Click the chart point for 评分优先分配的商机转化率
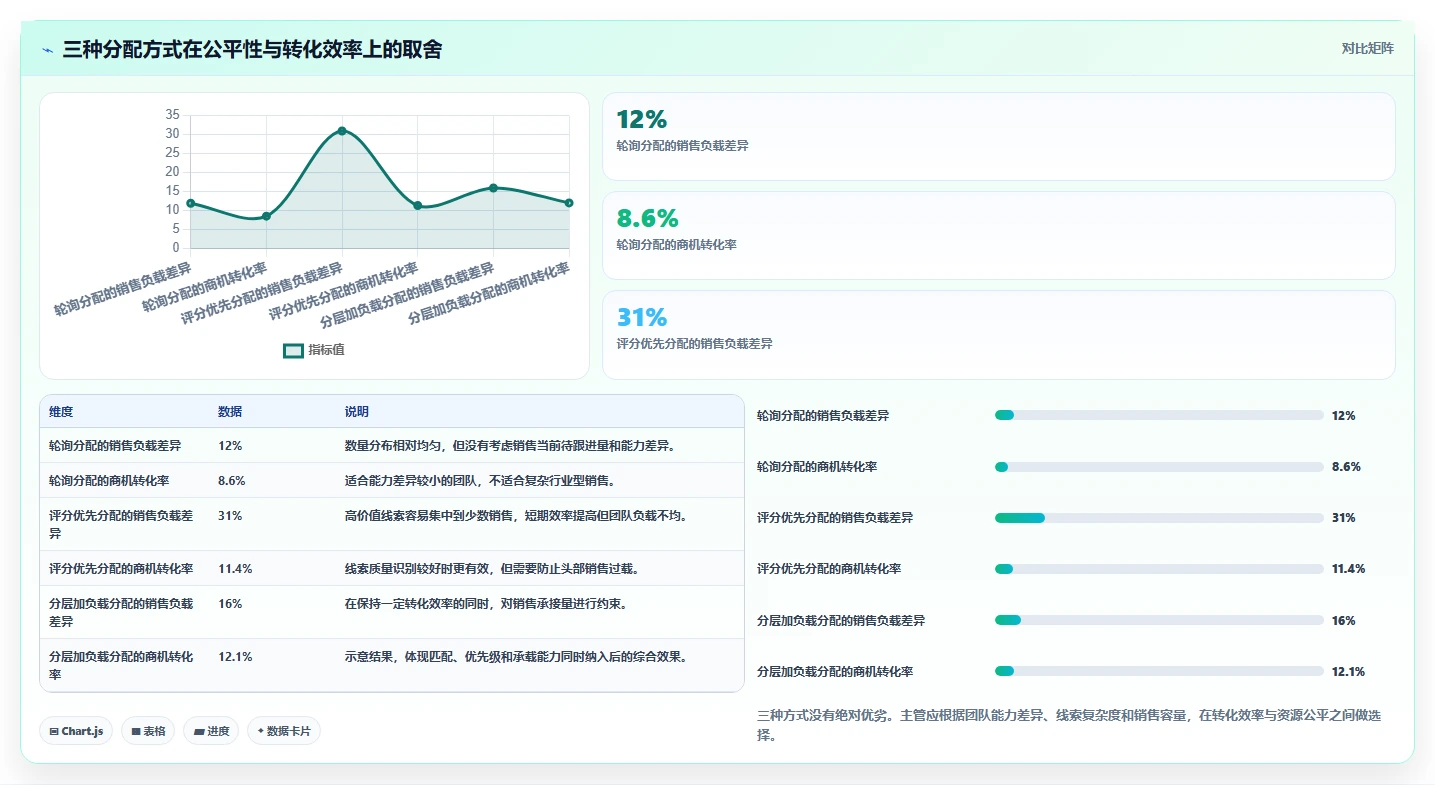Screen dimensions: 1435x785 click(x=418, y=205)
